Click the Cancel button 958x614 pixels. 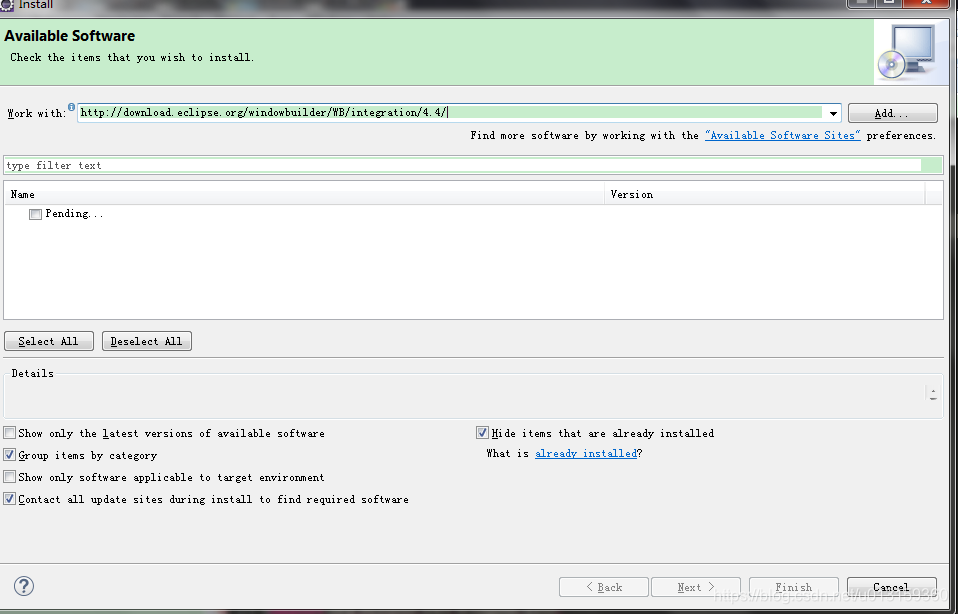(x=891, y=587)
